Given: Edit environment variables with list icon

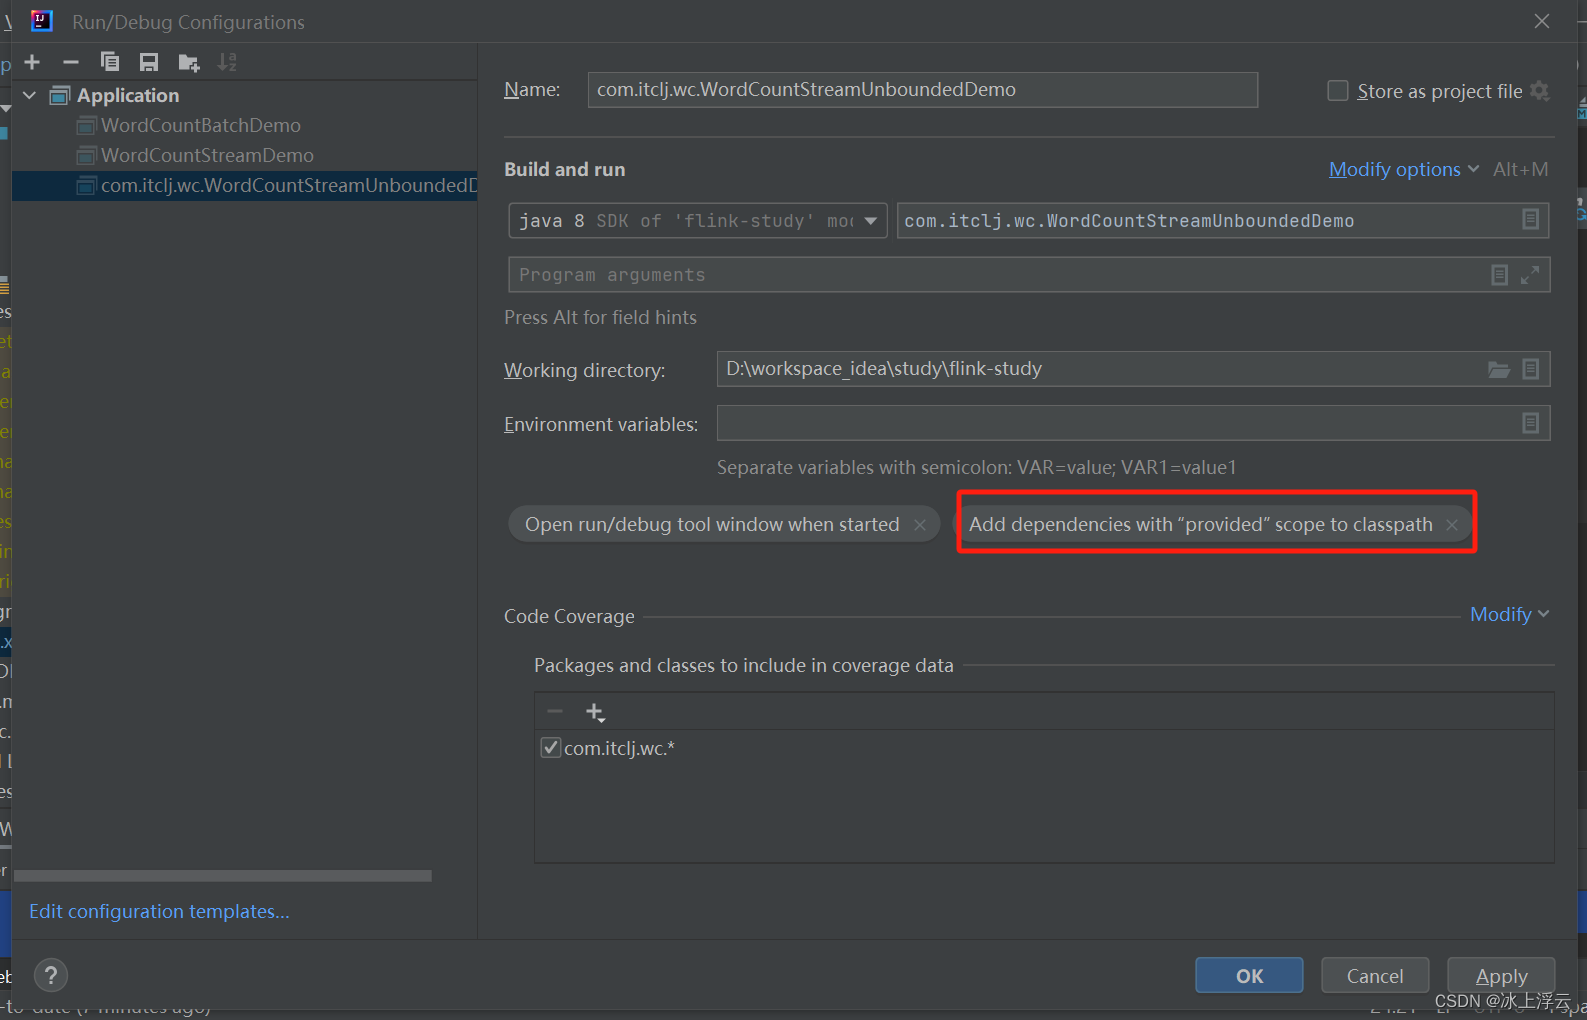Looking at the screenshot, I should point(1530,423).
